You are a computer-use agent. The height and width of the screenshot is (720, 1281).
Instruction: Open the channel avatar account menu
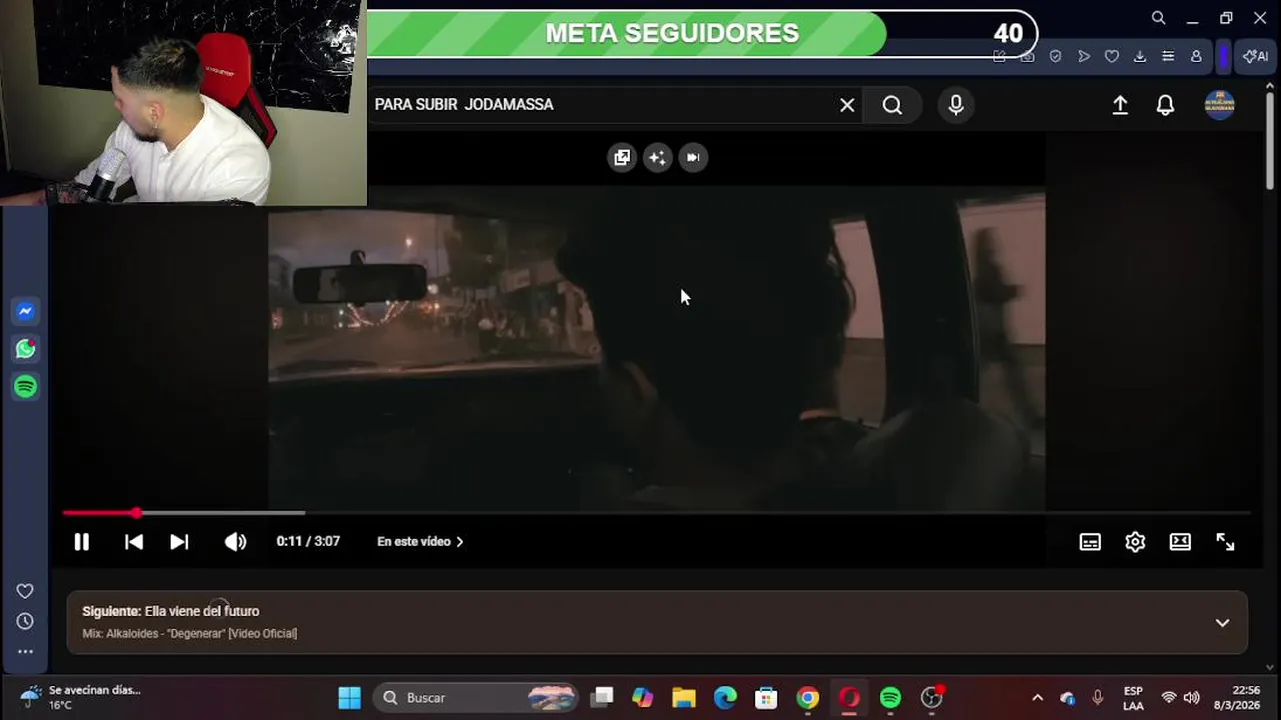coord(1219,105)
